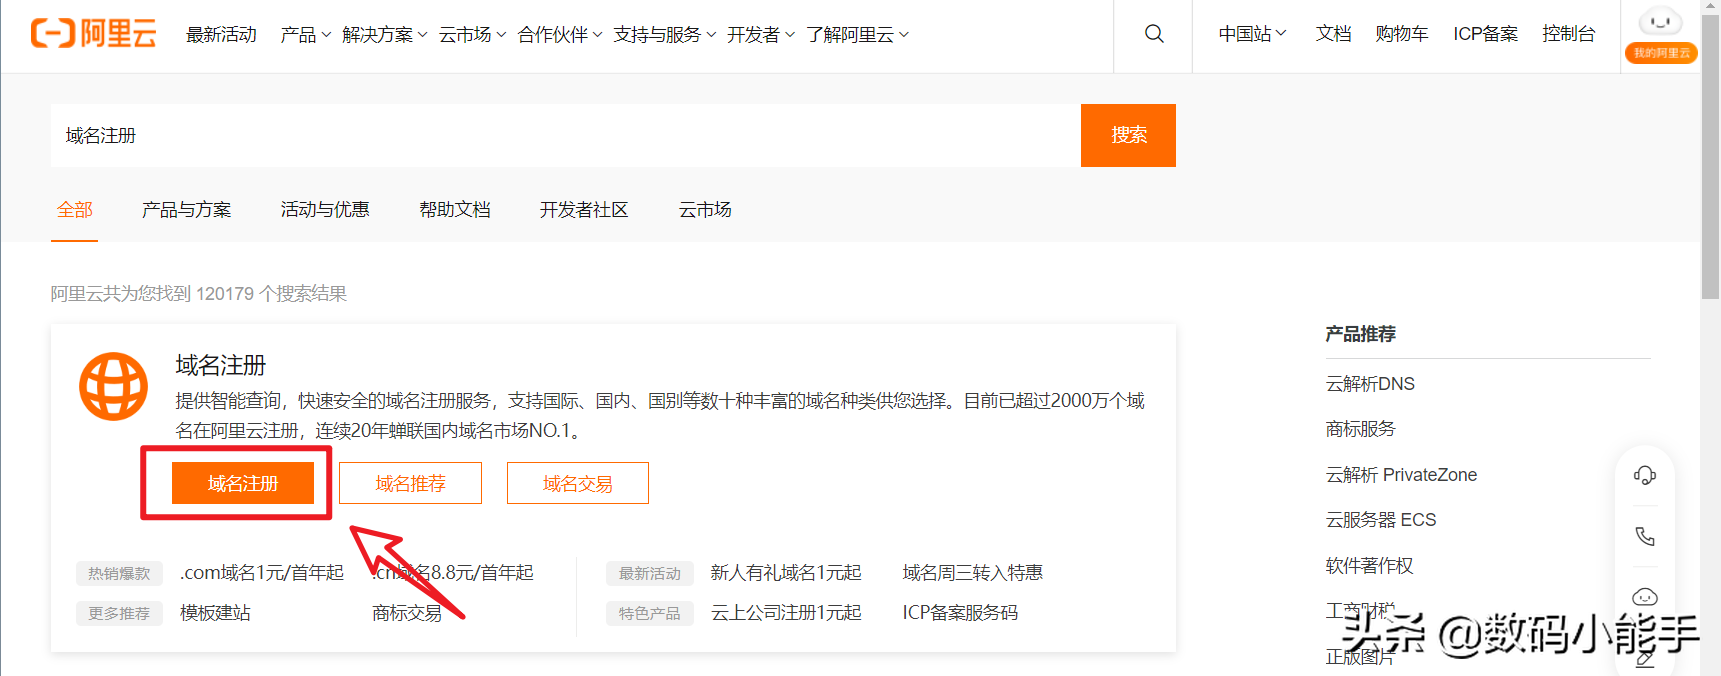Image resolution: width=1721 pixels, height=676 pixels.
Task: Expand the 开发者 dropdown menu
Action: (x=760, y=35)
